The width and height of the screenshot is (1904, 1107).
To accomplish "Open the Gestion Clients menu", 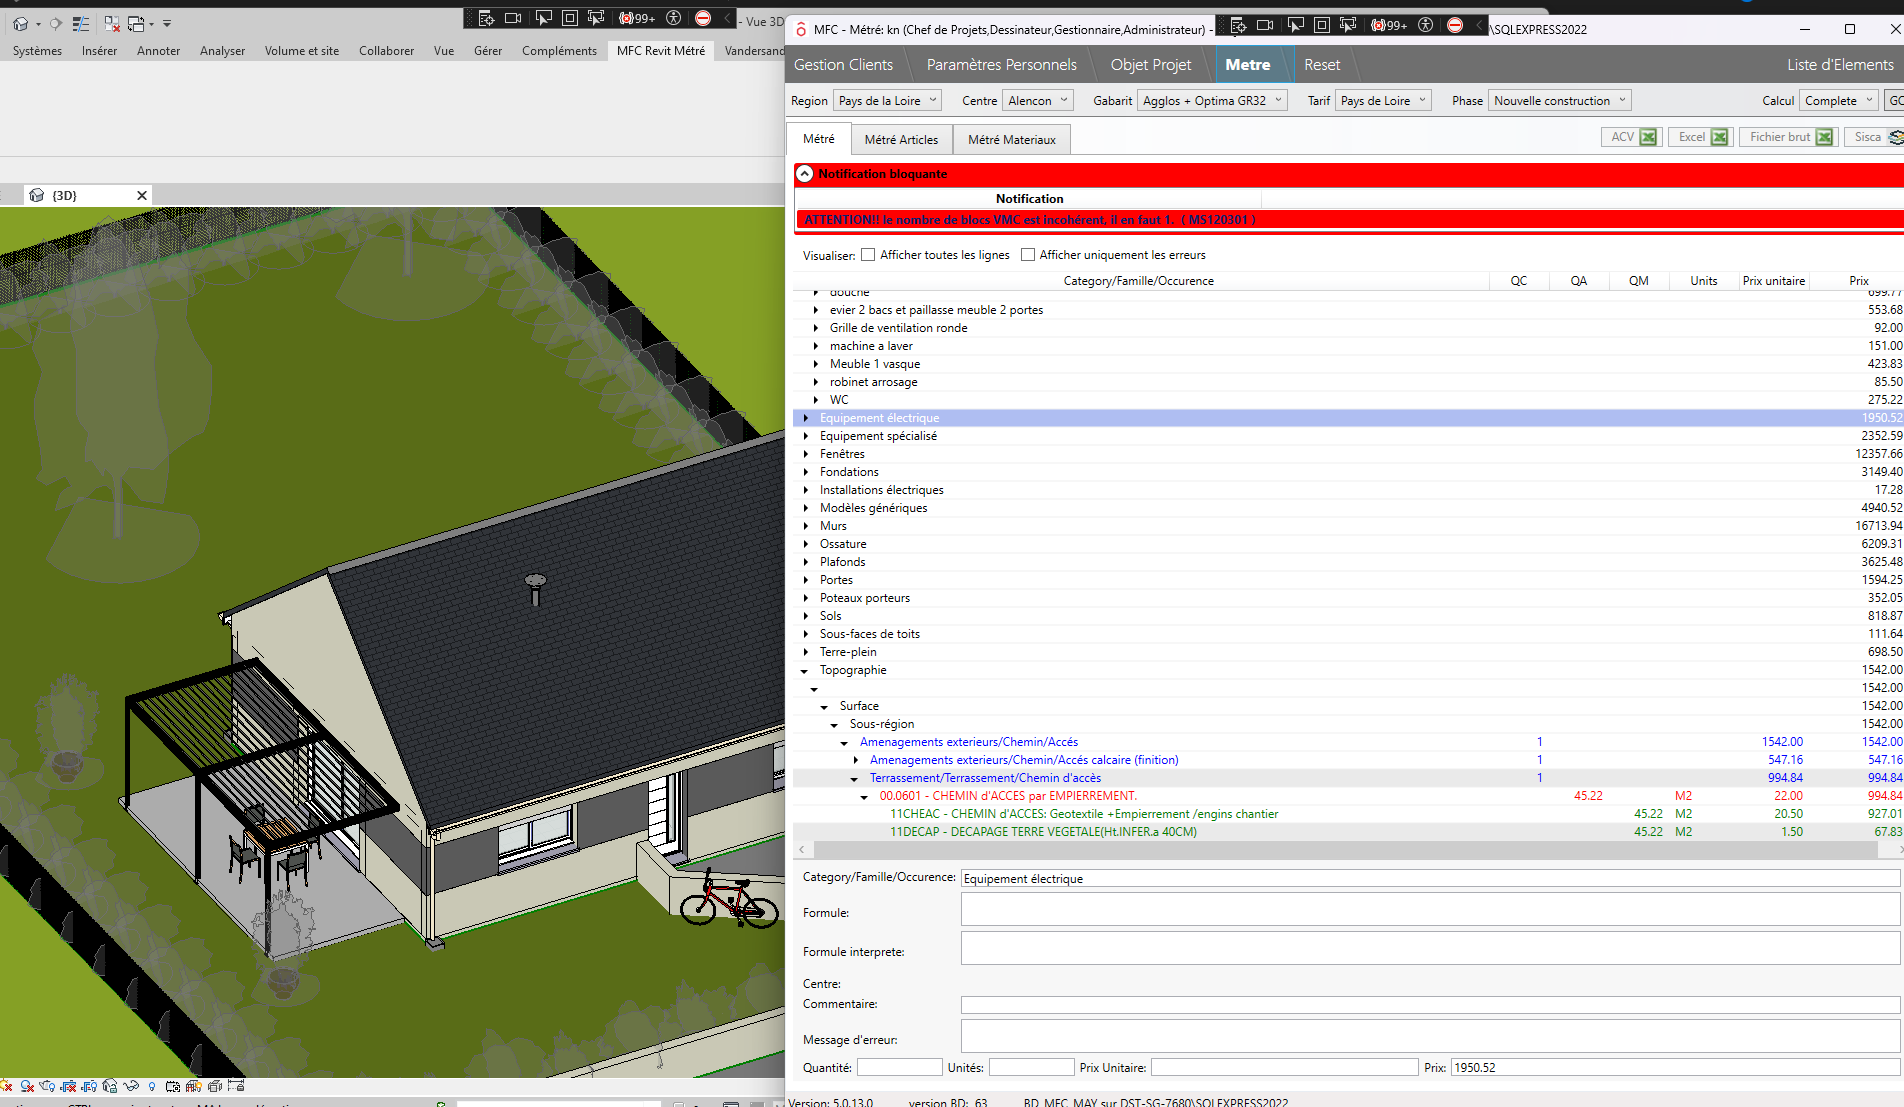I will pos(843,65).
